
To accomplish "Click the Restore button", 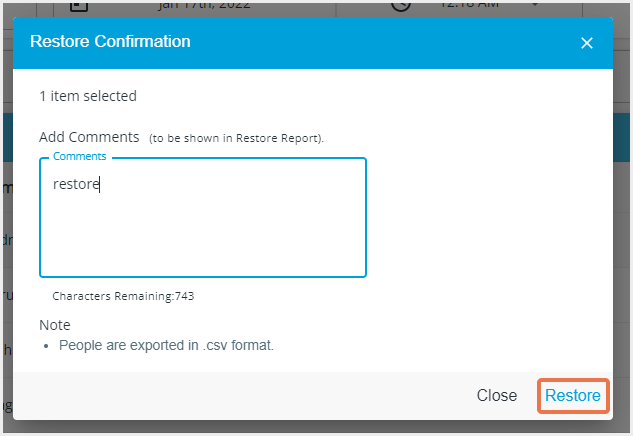I will [572, 396].
